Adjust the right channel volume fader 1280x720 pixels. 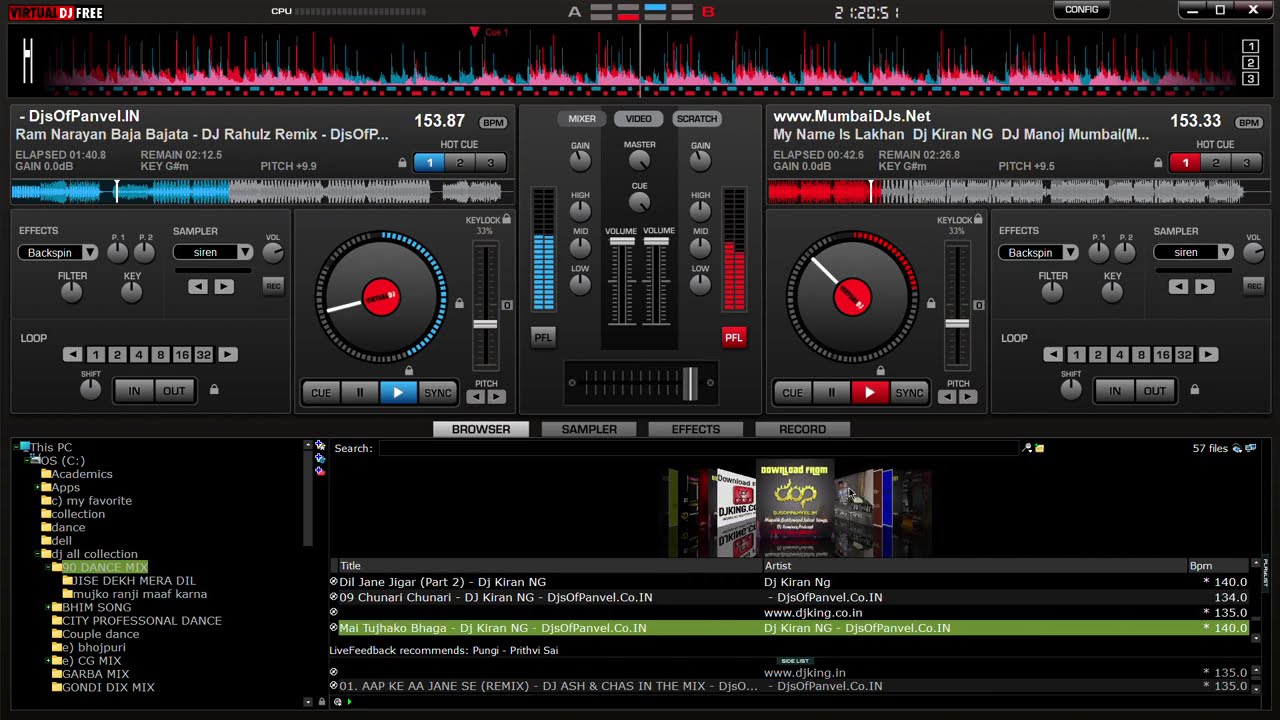point(656,241)
